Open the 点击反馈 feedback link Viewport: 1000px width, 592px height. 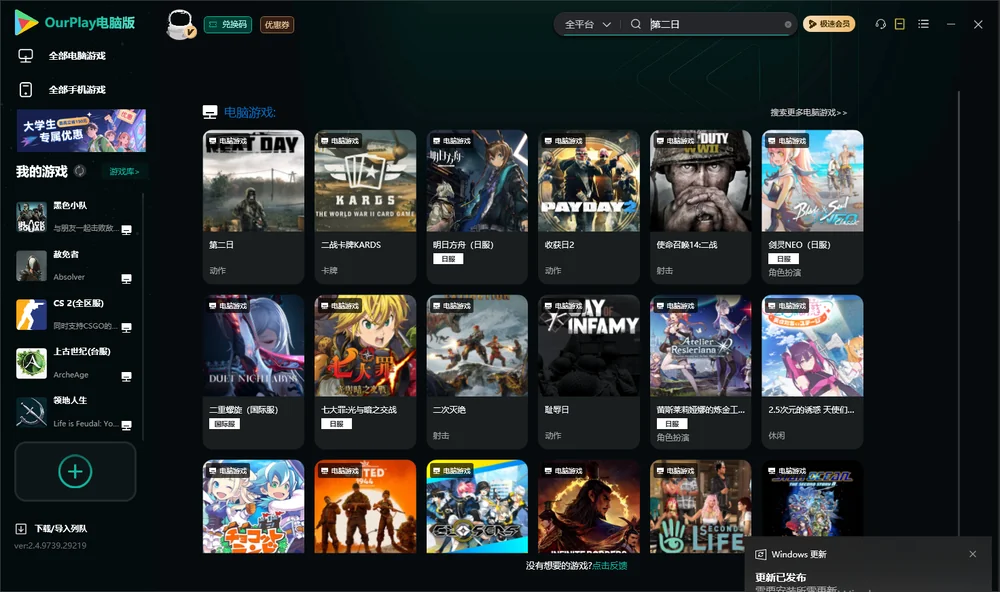(x=610, y=565)
